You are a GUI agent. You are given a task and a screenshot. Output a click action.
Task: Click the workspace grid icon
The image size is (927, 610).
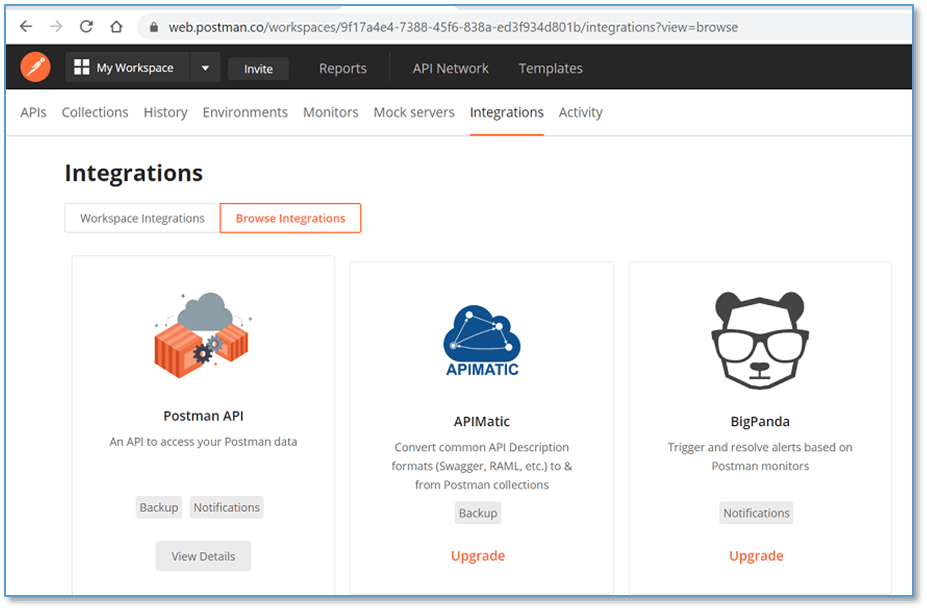[x=82, y=67]
